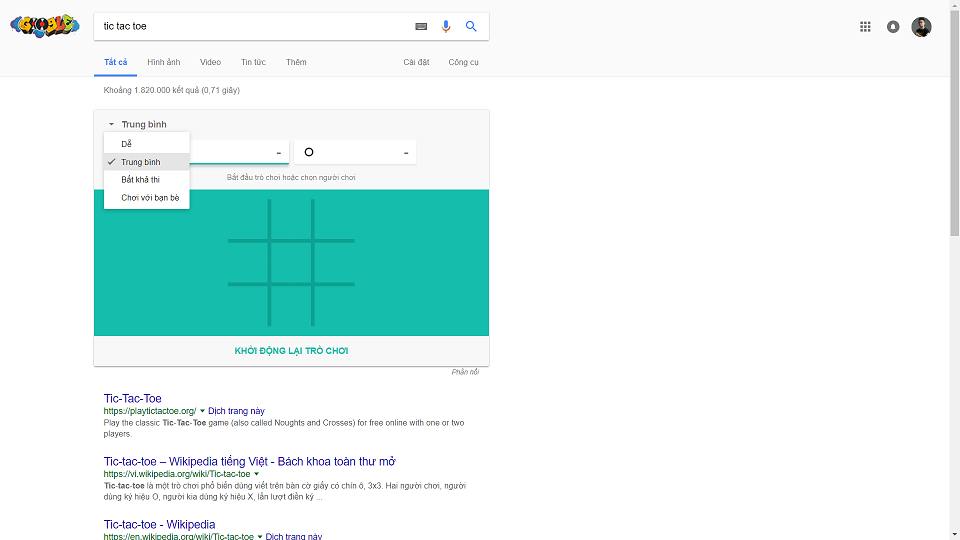960x540 pixels.
Task: Open the Tic-Tac-toe - Wikipedia result
Action: click(x=159, y=525)
